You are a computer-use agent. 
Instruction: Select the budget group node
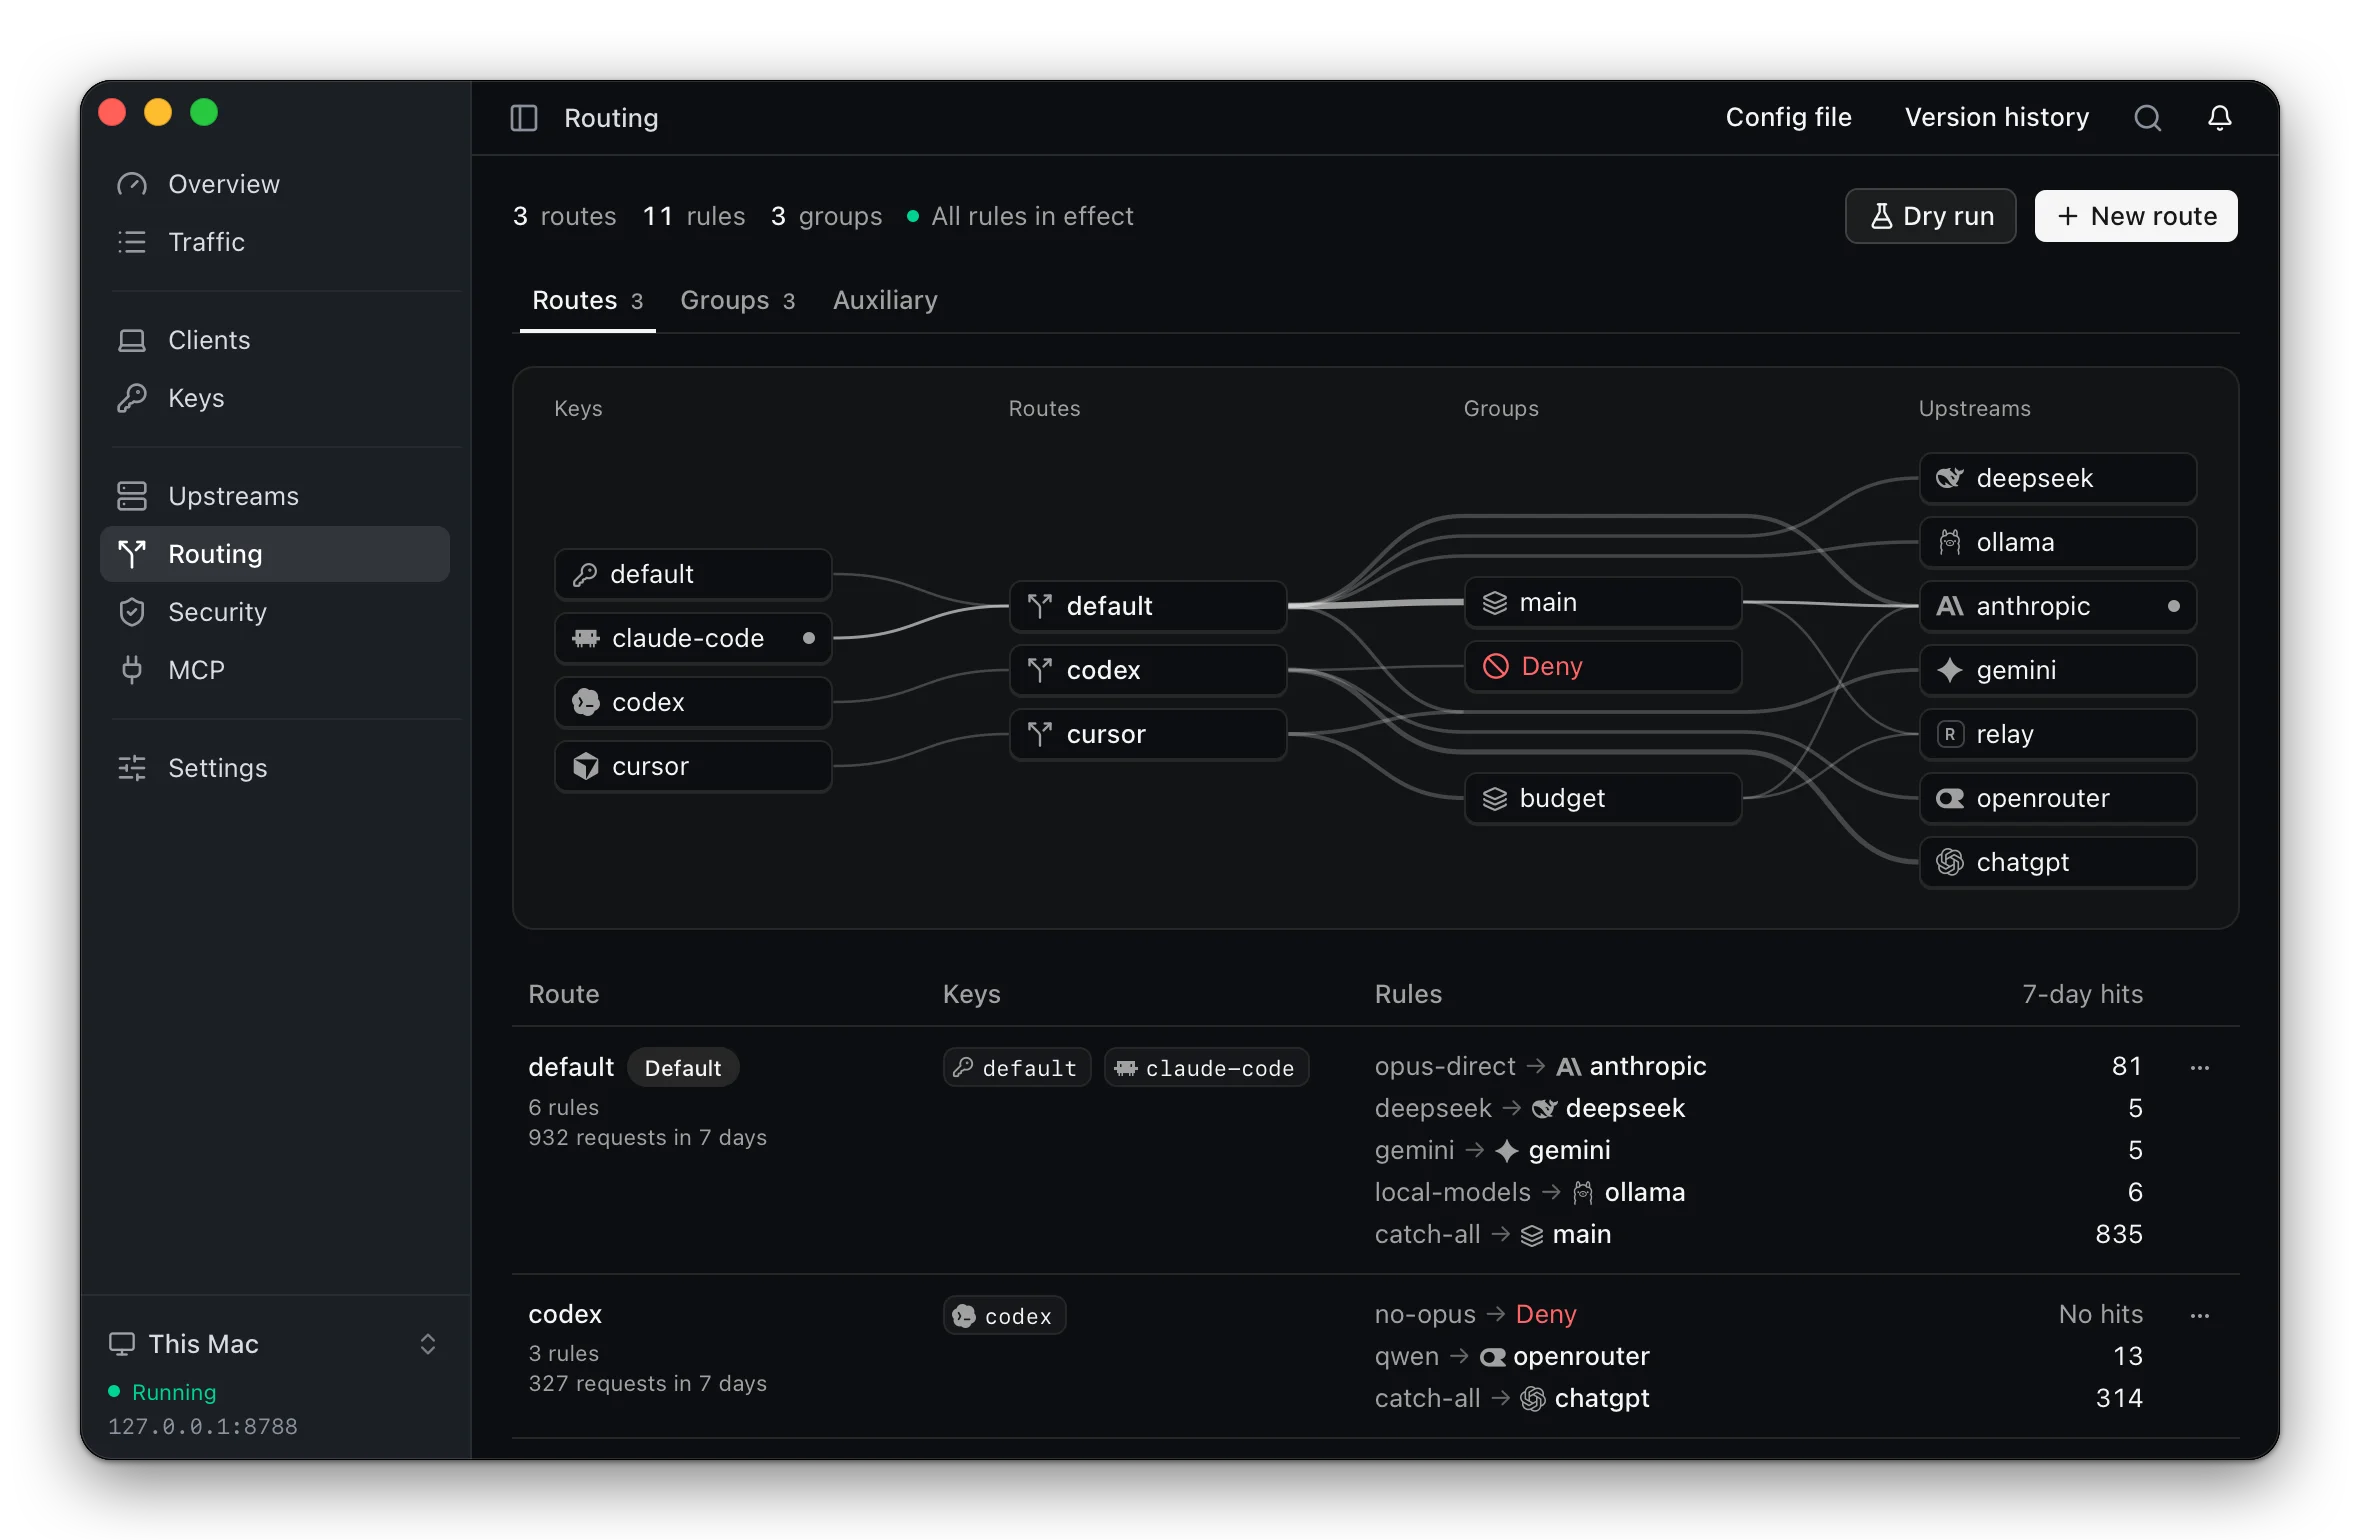[x=1603, y=798]
